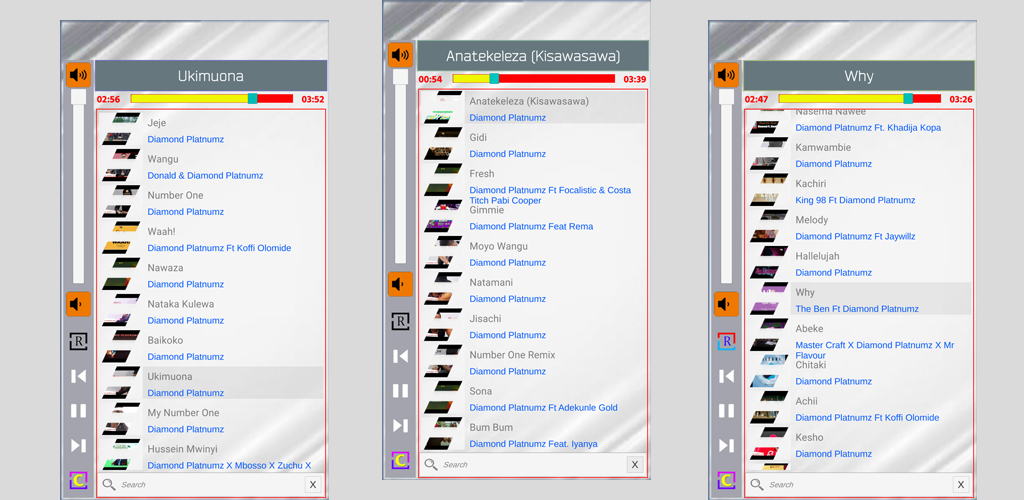The image size is (1024, 500).
Task: Click volume slider knob in Ukimuona player
Action: [x=78, y=97]
